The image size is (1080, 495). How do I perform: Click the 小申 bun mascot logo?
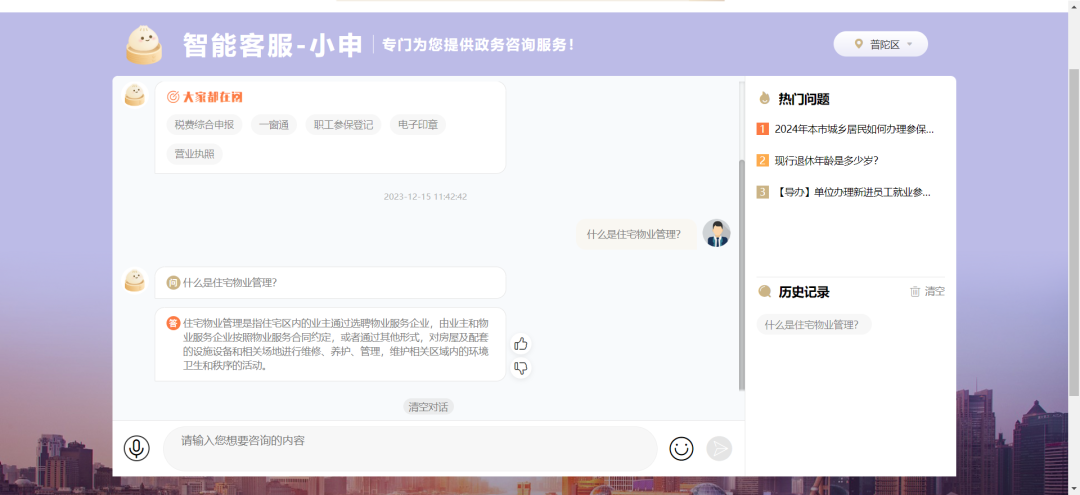[x=143, y=45]
